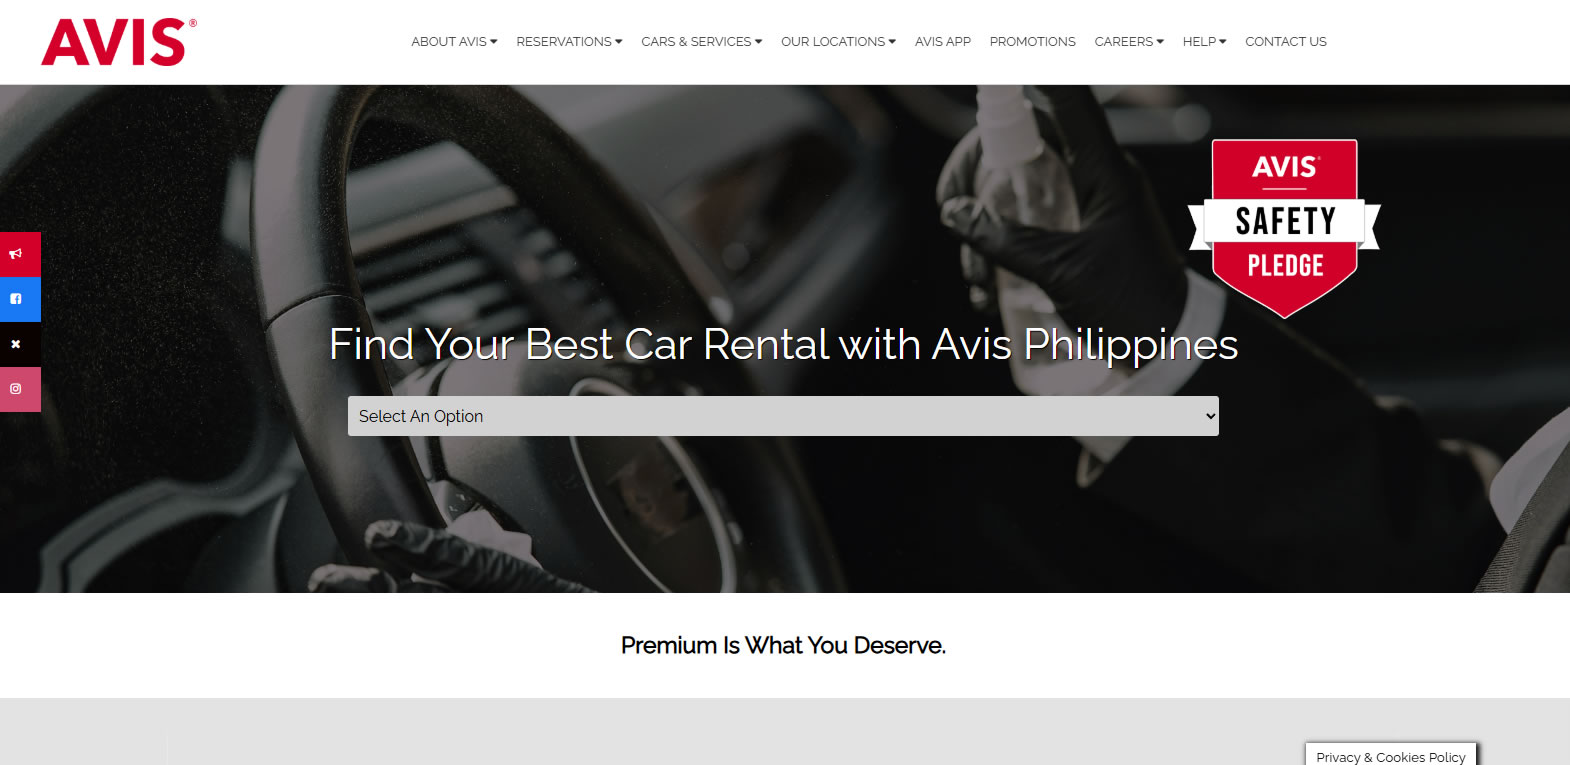Click the Avis logo in header
Screen dimensions: 1570x765
click(119, 42)
